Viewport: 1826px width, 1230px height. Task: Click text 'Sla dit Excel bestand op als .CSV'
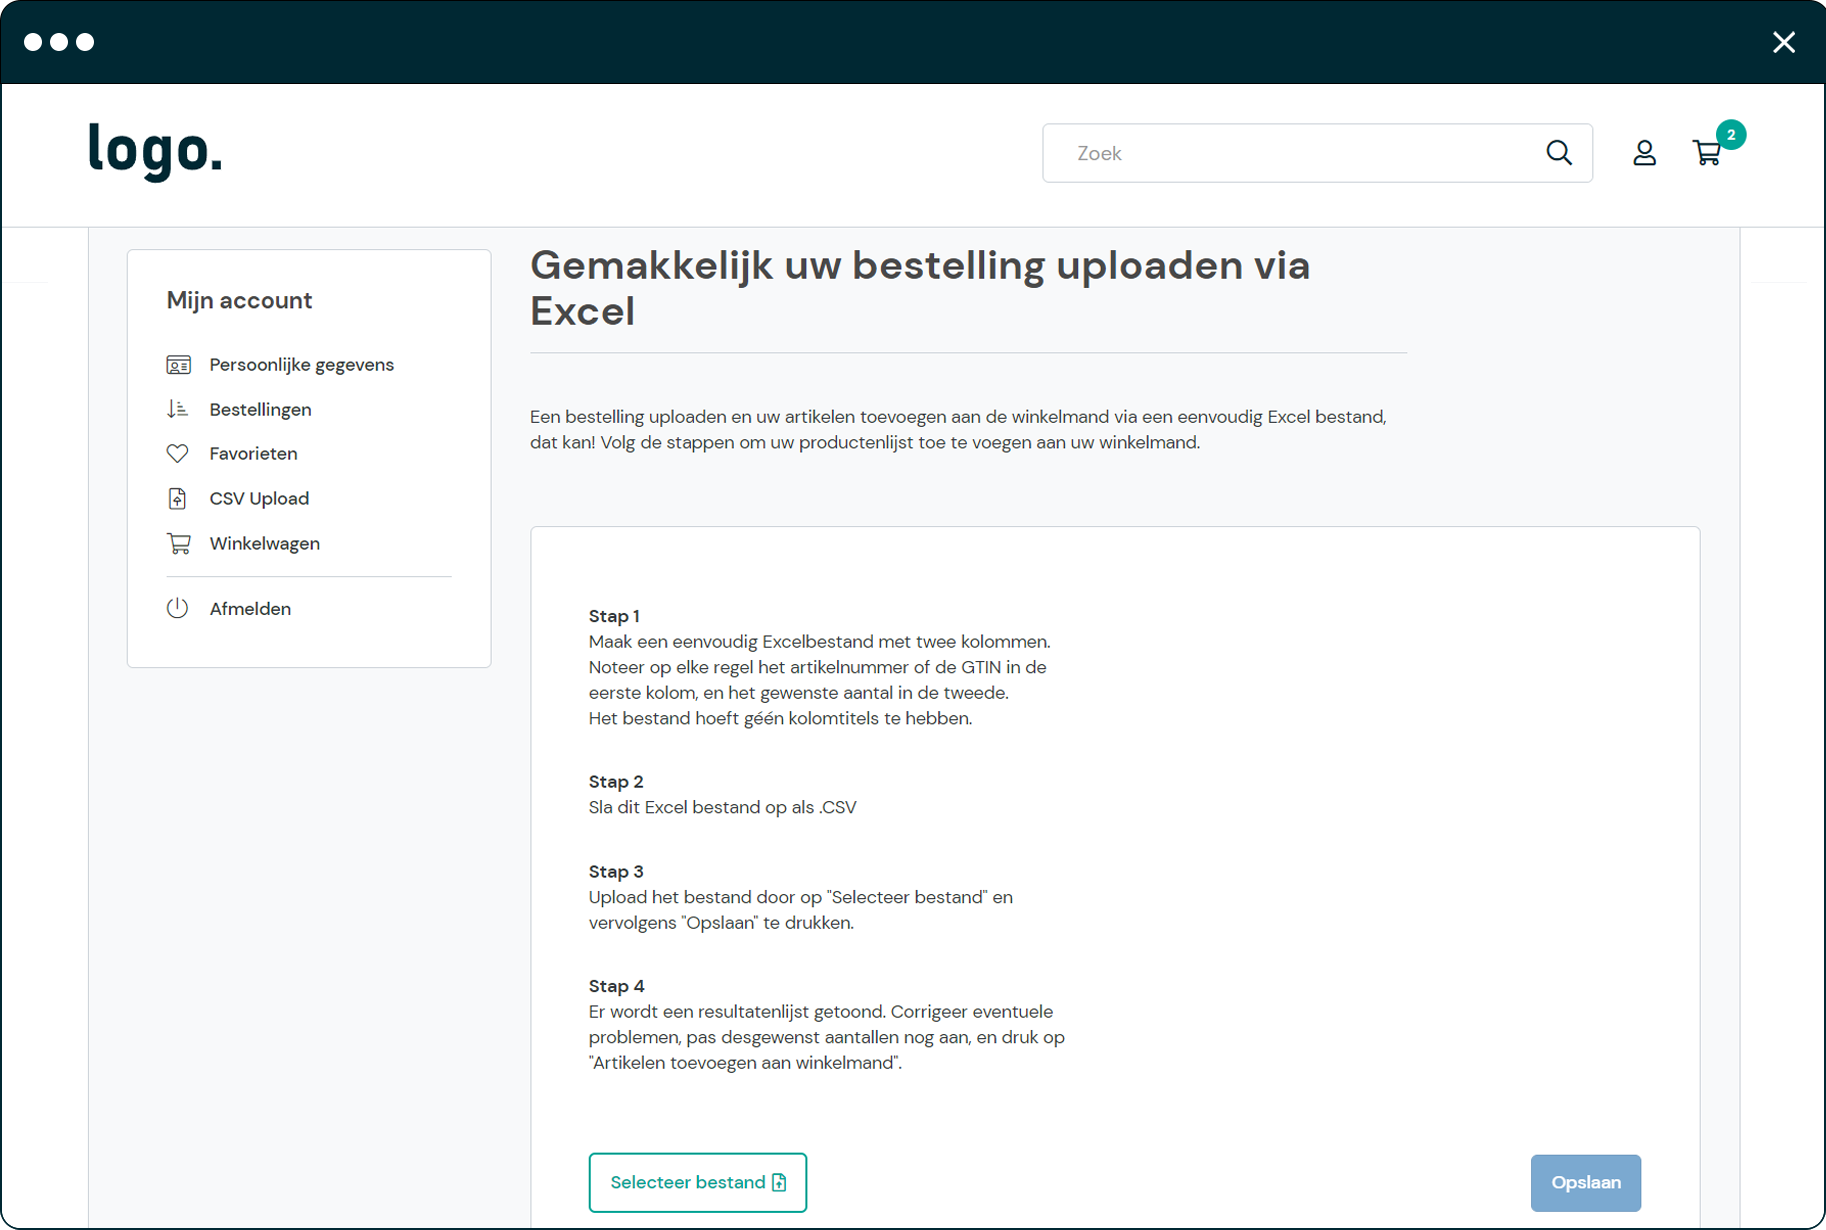click(x=722, y=807)
